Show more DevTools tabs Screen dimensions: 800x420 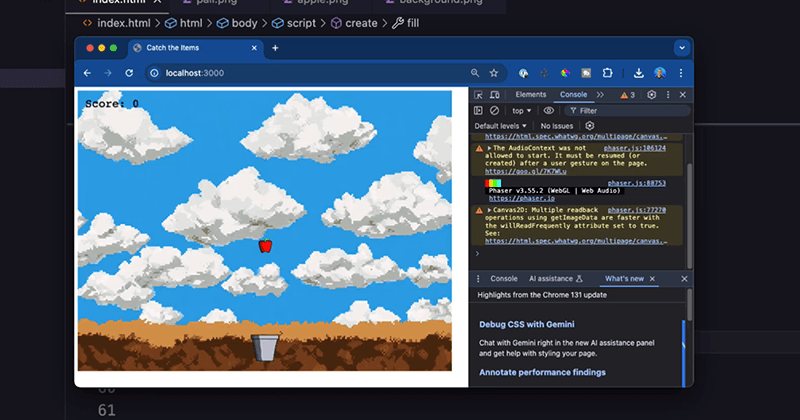pyautogui.click(x=600, y=95)
